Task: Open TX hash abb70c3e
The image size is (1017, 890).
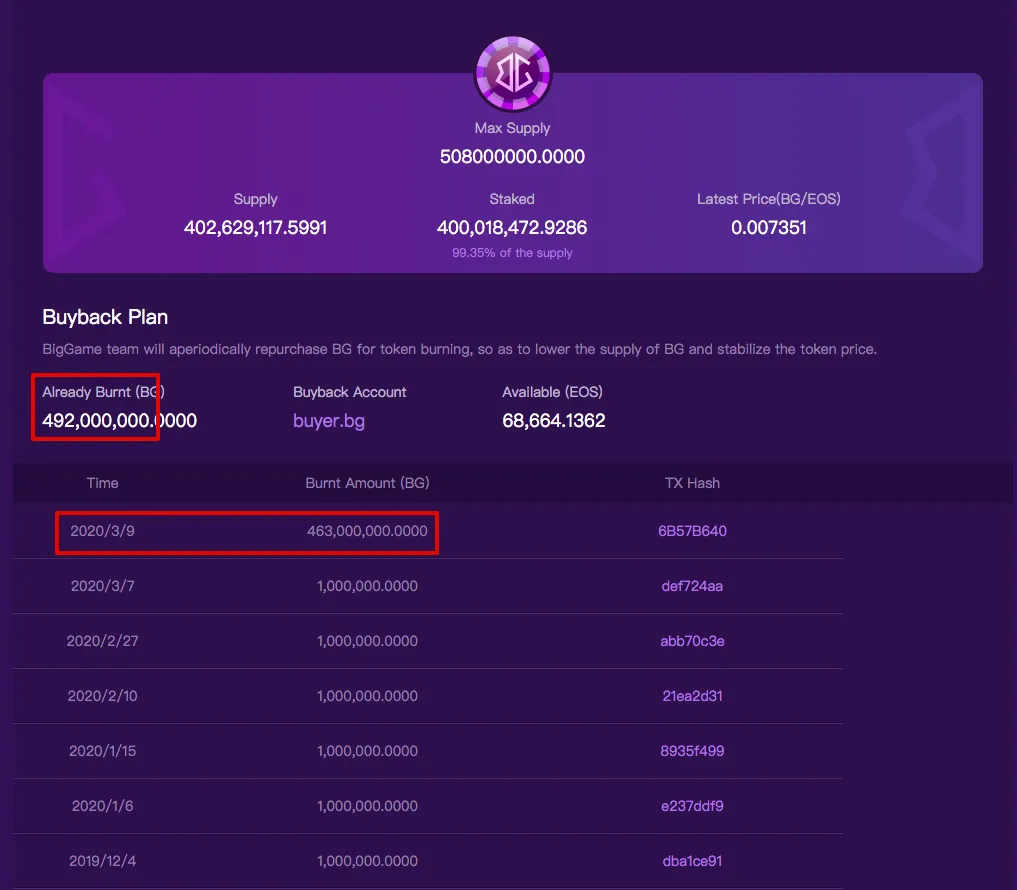Action: tap(692, 641)
